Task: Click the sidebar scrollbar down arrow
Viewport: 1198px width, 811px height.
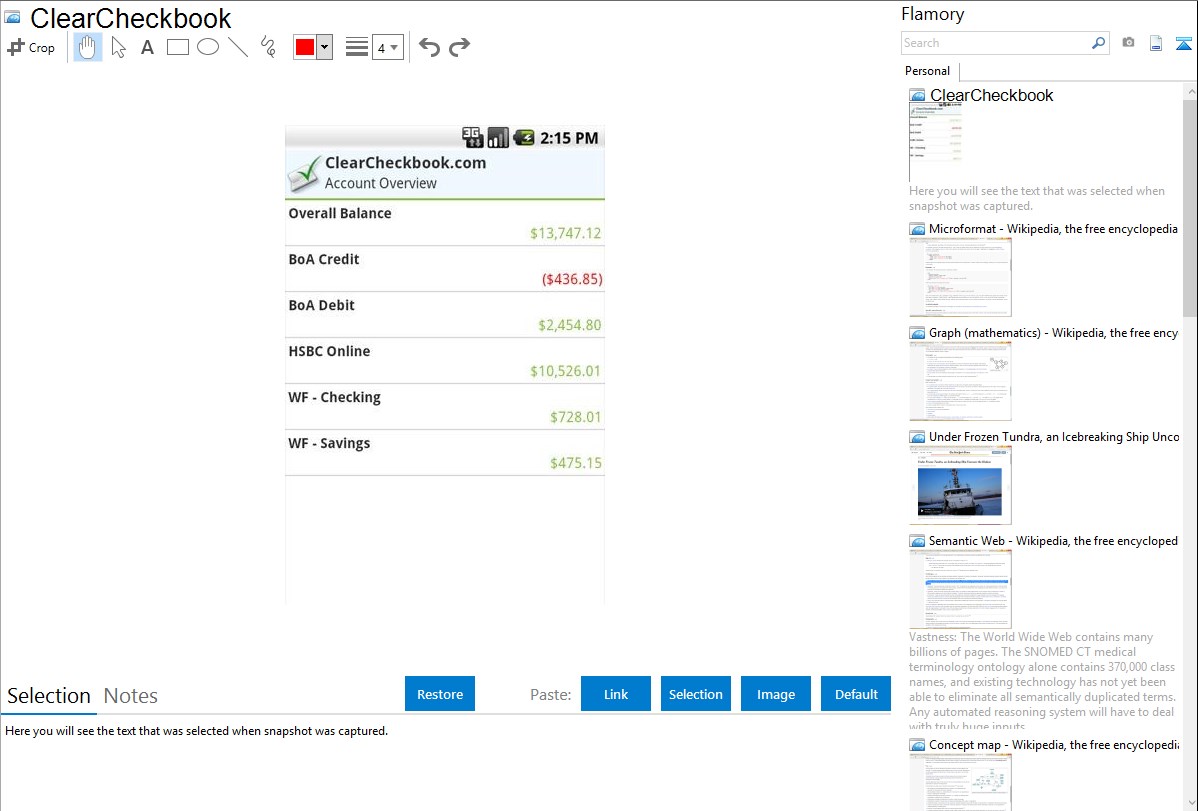Action: click(1191, 803)
